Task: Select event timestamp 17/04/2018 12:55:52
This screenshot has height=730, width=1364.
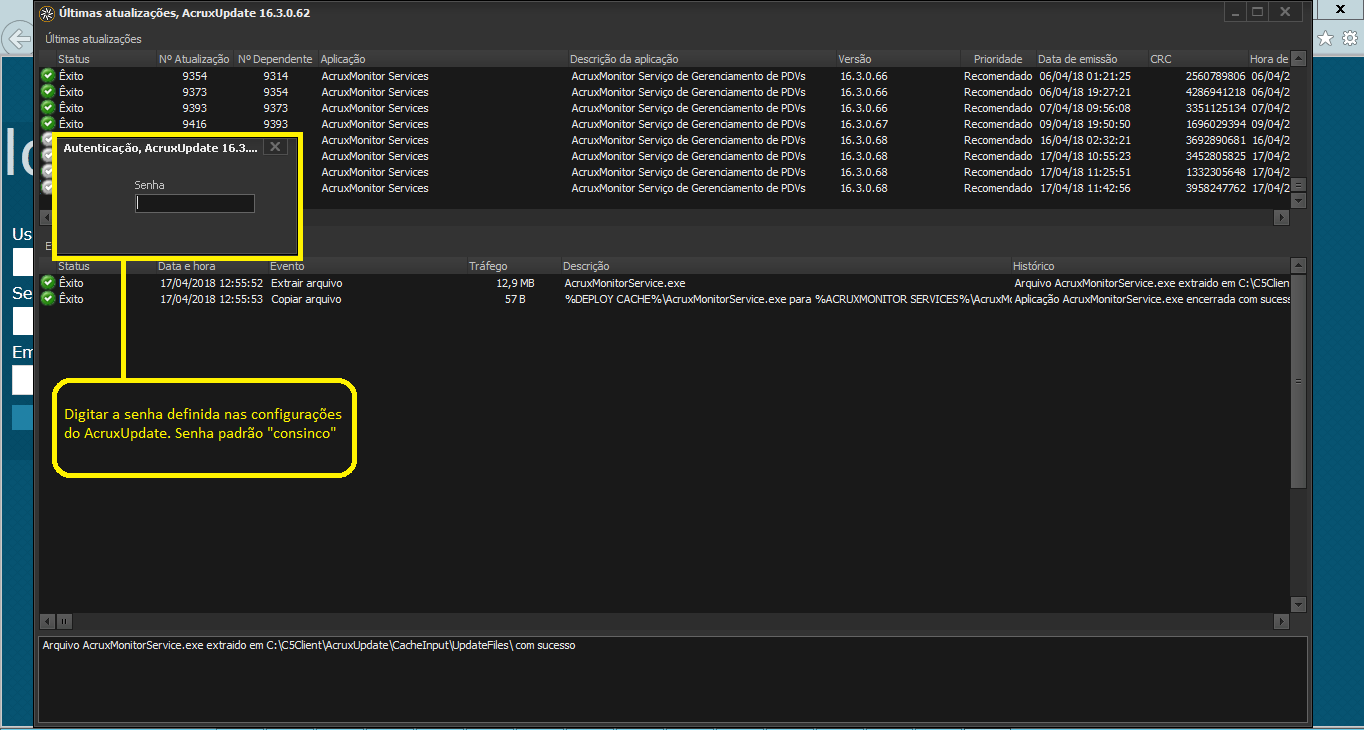Action: coord(211,283)
